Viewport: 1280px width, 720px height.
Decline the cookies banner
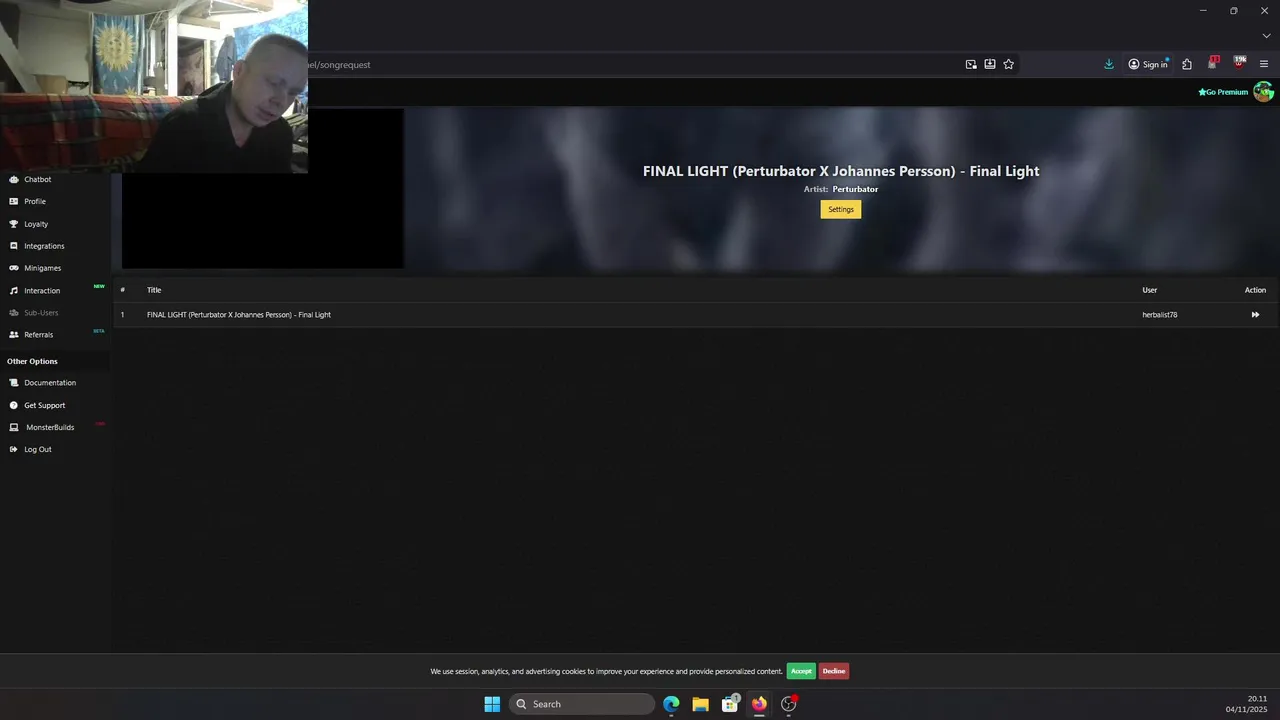pos(834,671)
